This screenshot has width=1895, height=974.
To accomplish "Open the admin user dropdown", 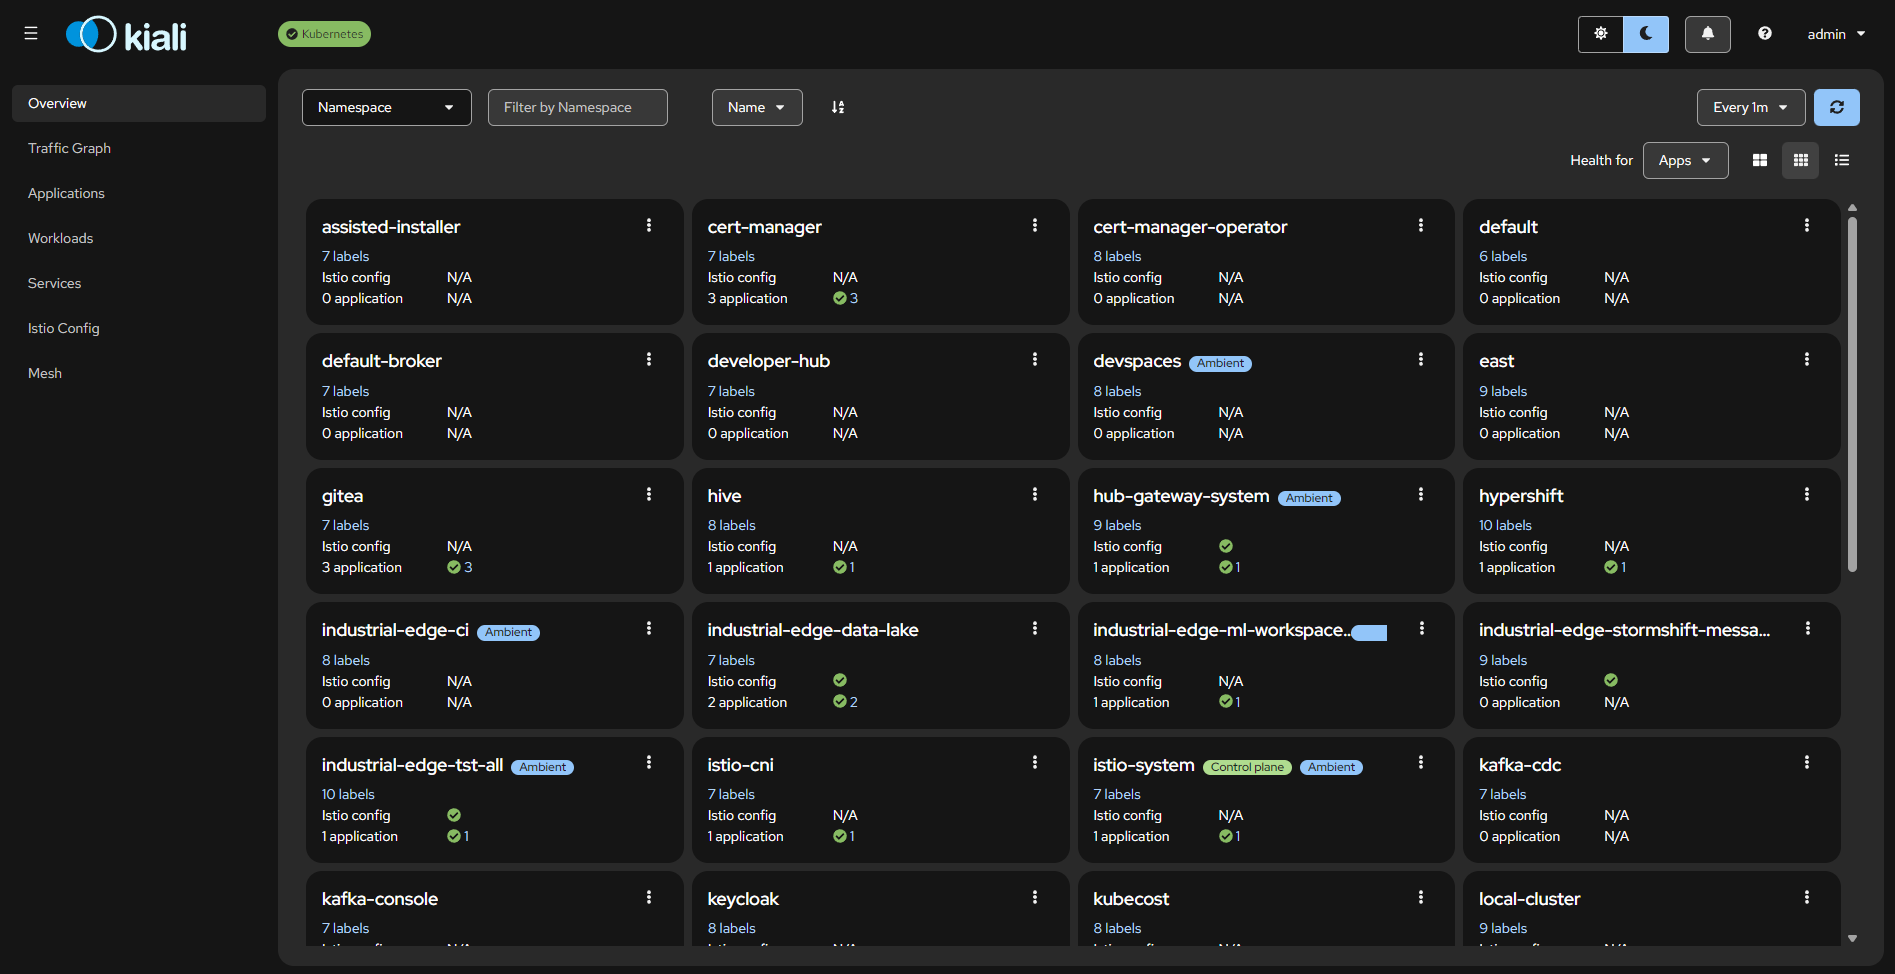I will (x=1836, y=34).
